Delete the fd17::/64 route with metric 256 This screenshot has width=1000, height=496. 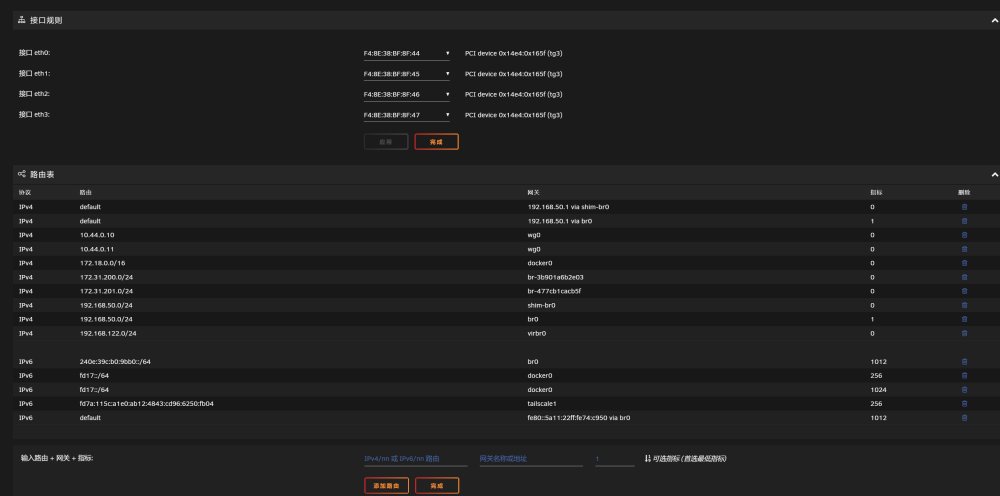[x=964, y=376]
